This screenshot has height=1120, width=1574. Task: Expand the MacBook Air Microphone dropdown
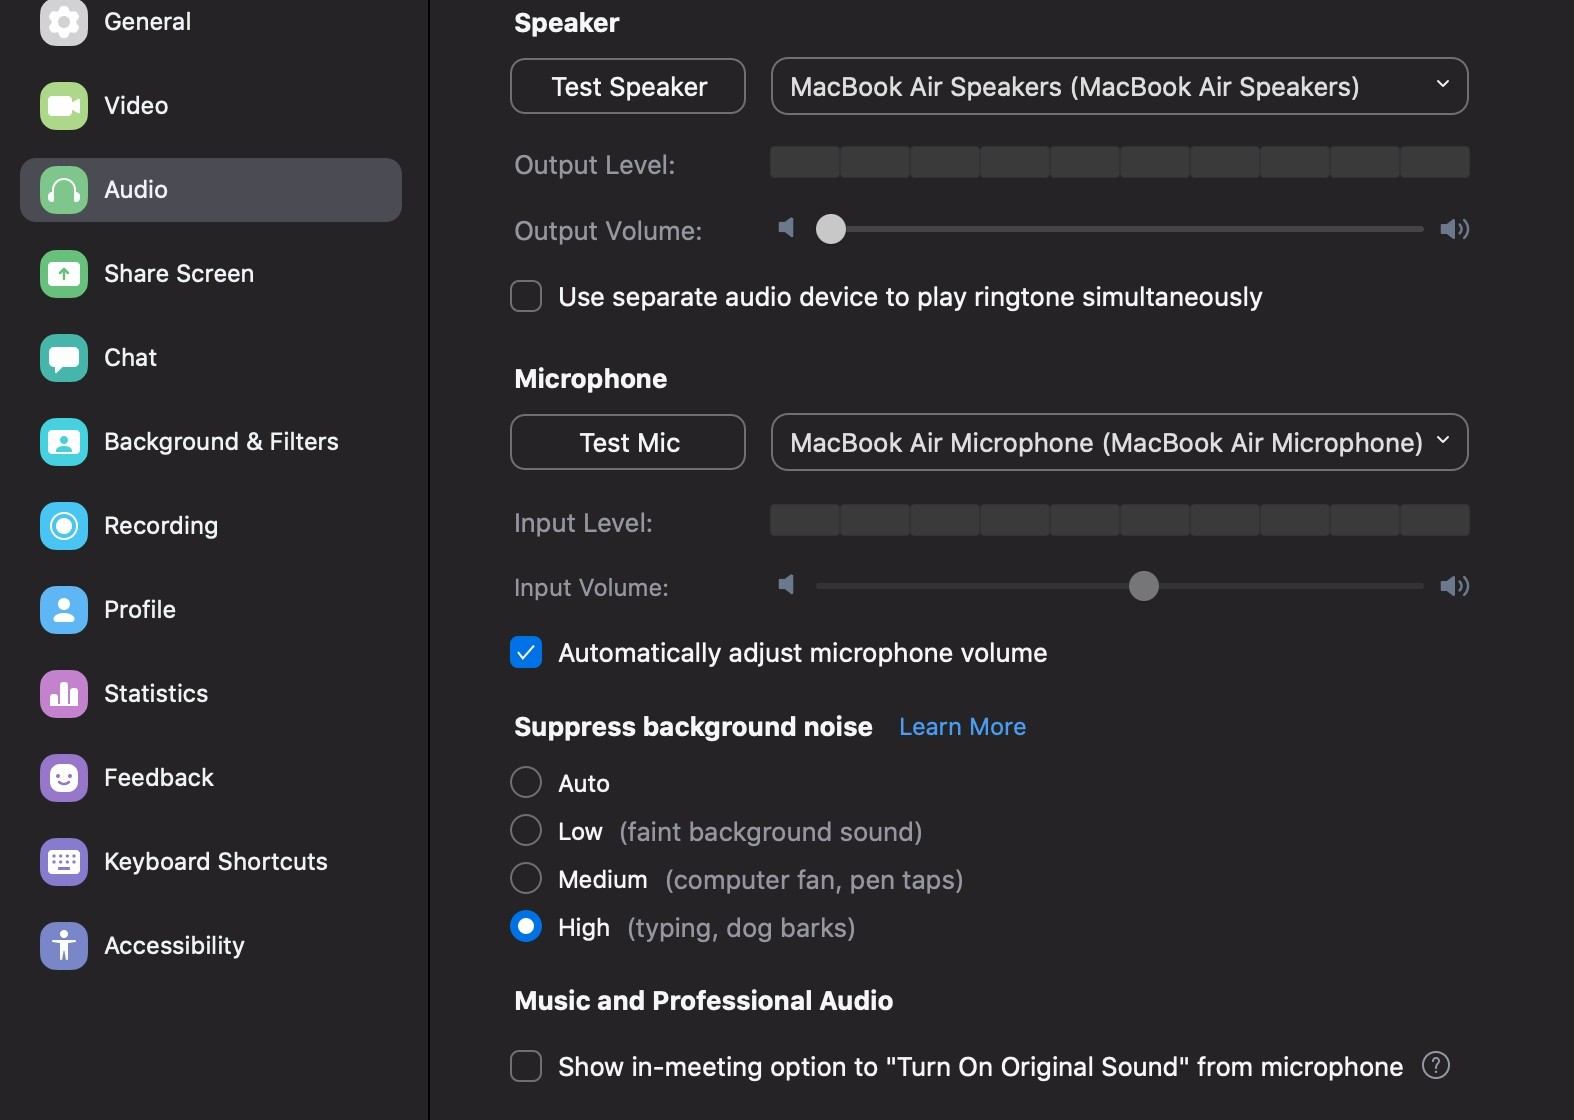click(1119, 443)
